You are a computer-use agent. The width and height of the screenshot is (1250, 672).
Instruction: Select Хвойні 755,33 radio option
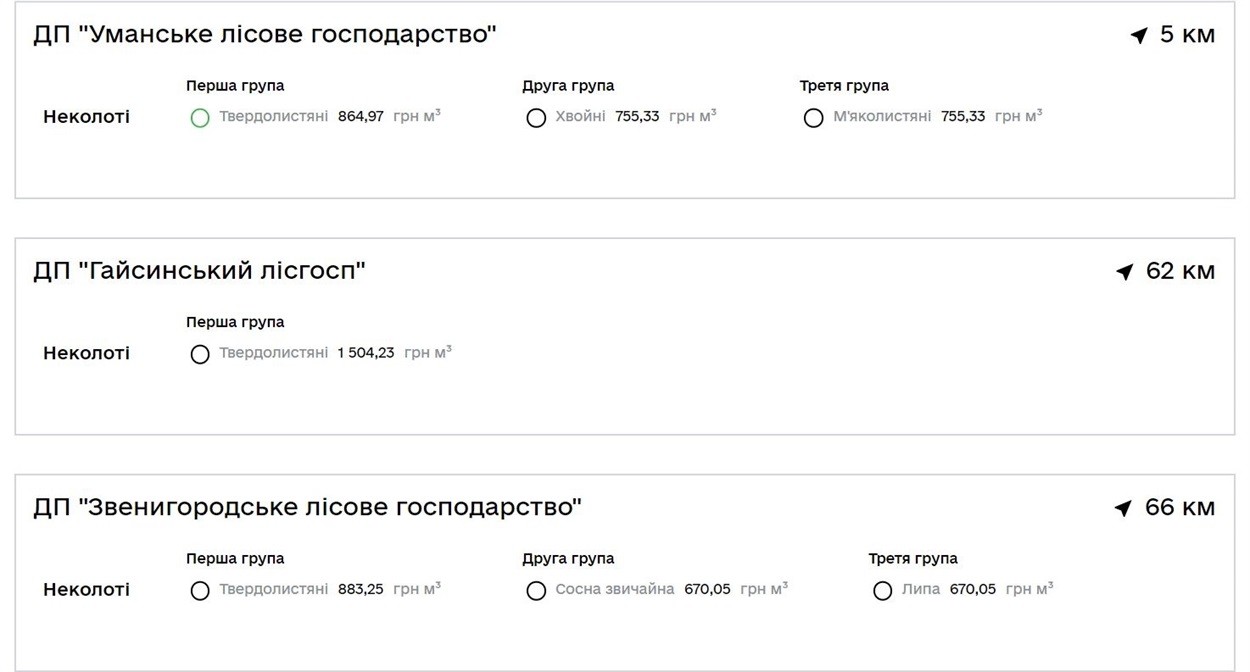tap(536, 118)
